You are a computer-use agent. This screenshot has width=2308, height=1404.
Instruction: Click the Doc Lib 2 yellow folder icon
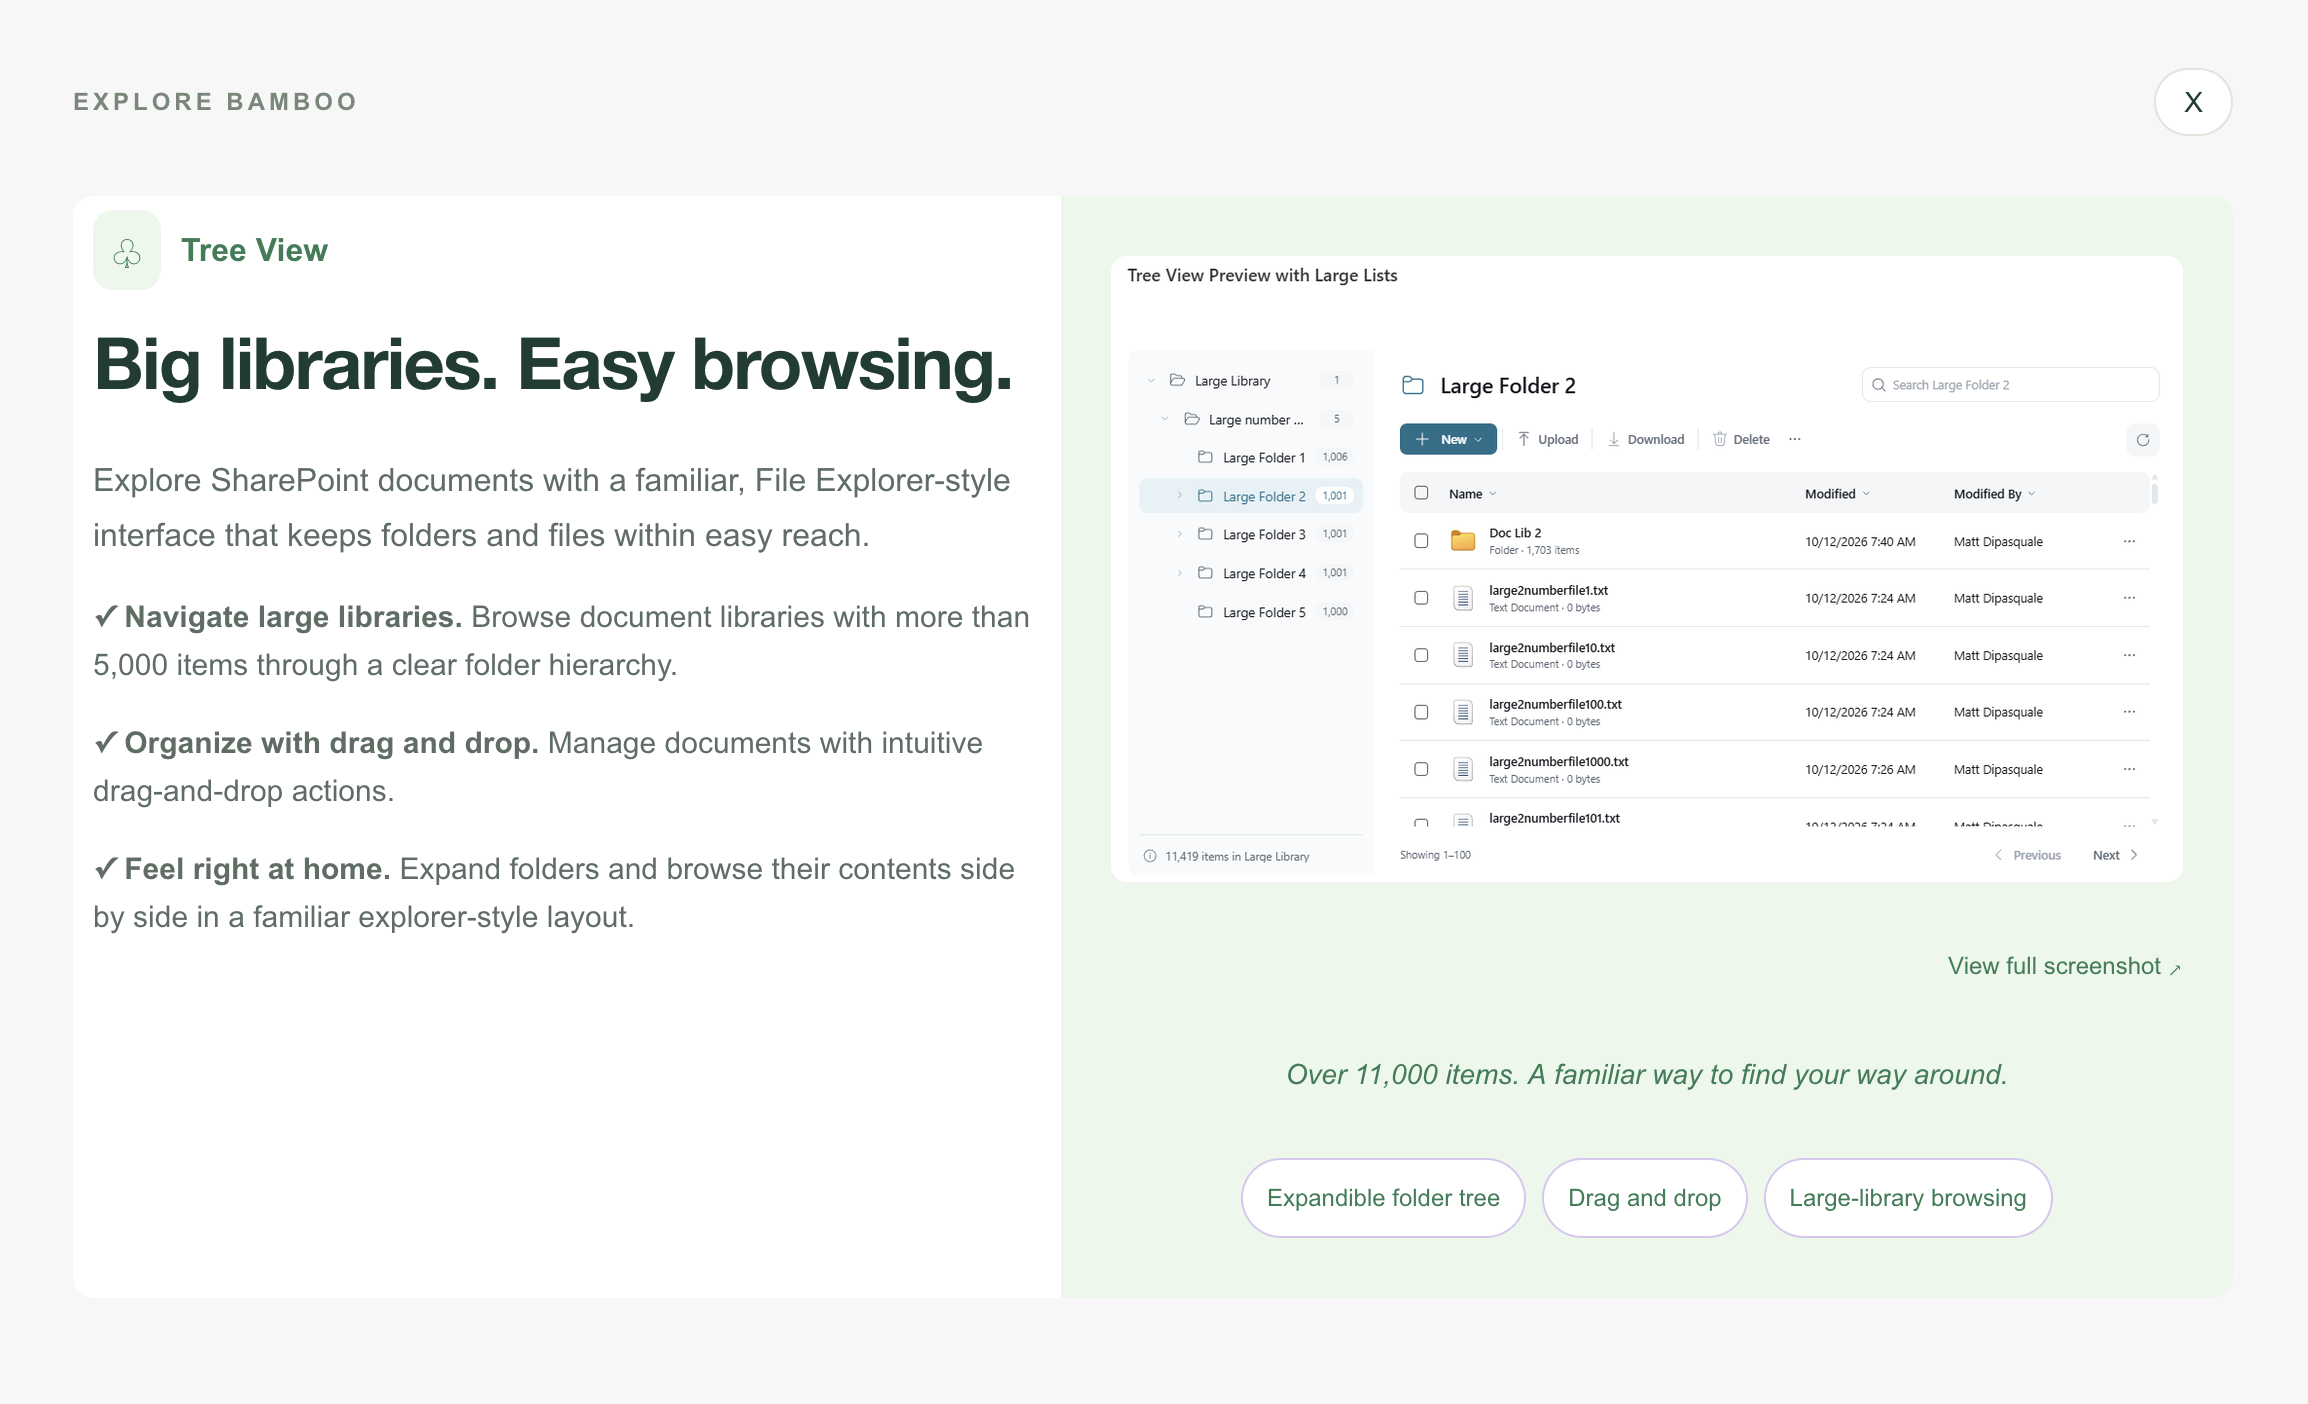pos(1463,541)
